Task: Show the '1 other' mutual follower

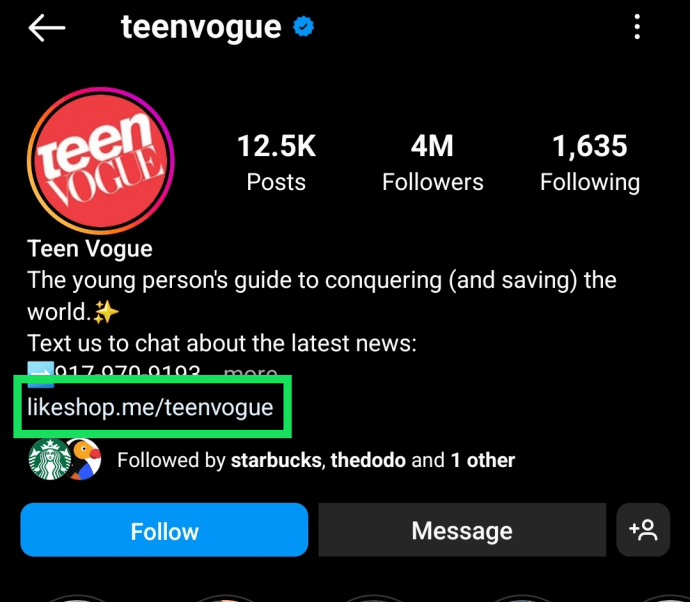Action: (x=483, y=460)
